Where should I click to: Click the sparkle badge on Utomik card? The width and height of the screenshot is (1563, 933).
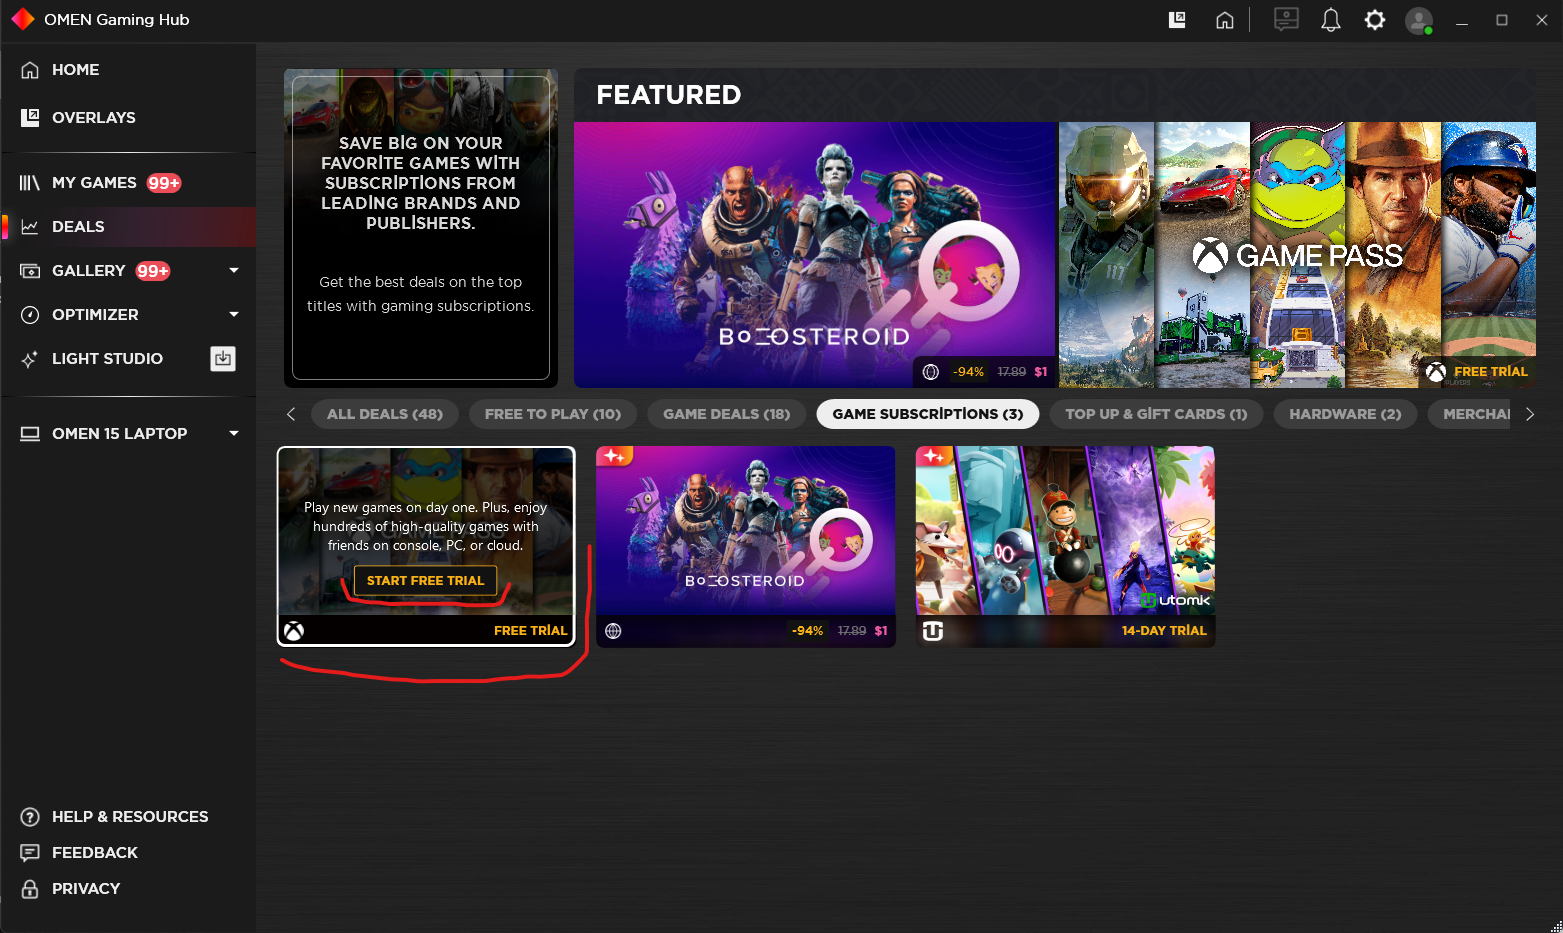pyautogui.click(x=934, y=456)
